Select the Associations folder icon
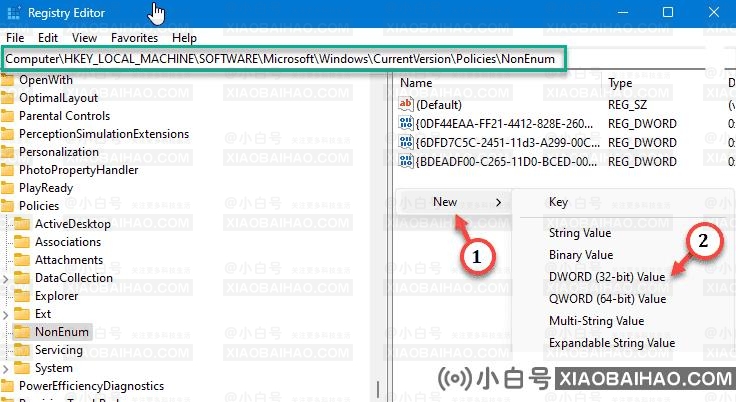 [x=22, y=241]
